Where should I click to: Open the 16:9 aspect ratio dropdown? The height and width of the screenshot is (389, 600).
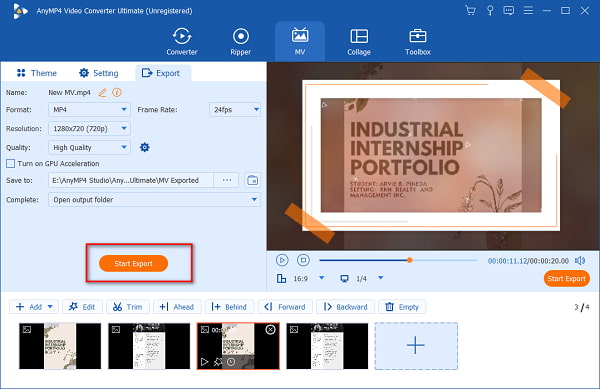[x=321, y=278]
